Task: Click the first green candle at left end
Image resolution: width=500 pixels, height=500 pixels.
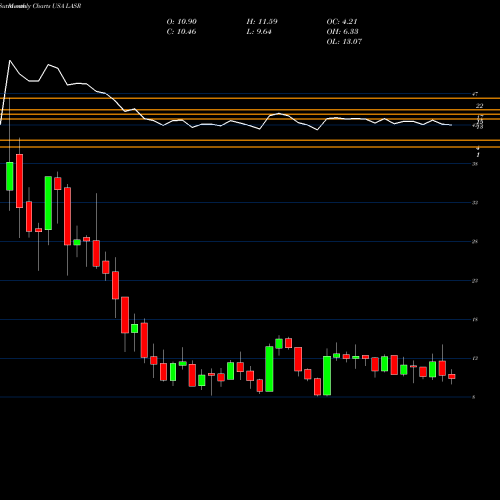Action: 10,176
